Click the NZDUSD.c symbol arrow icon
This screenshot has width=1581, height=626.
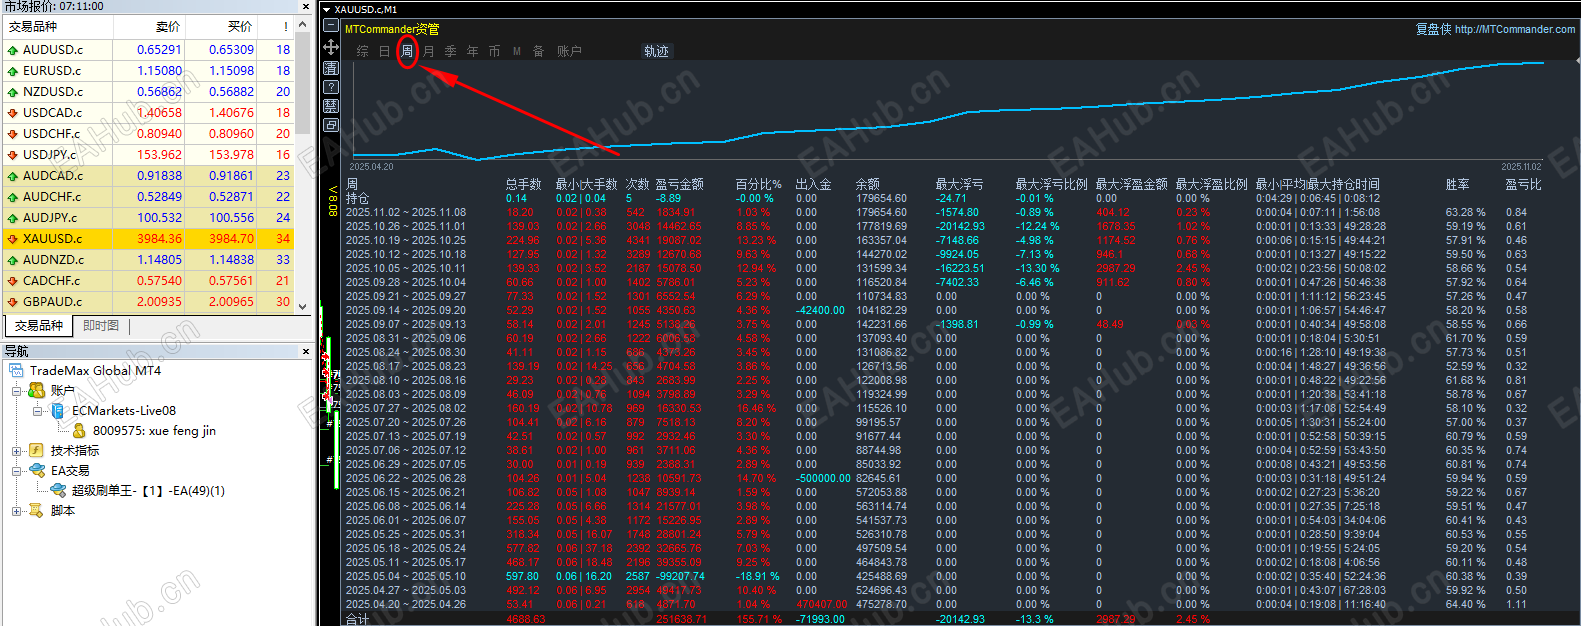point(13,92)
